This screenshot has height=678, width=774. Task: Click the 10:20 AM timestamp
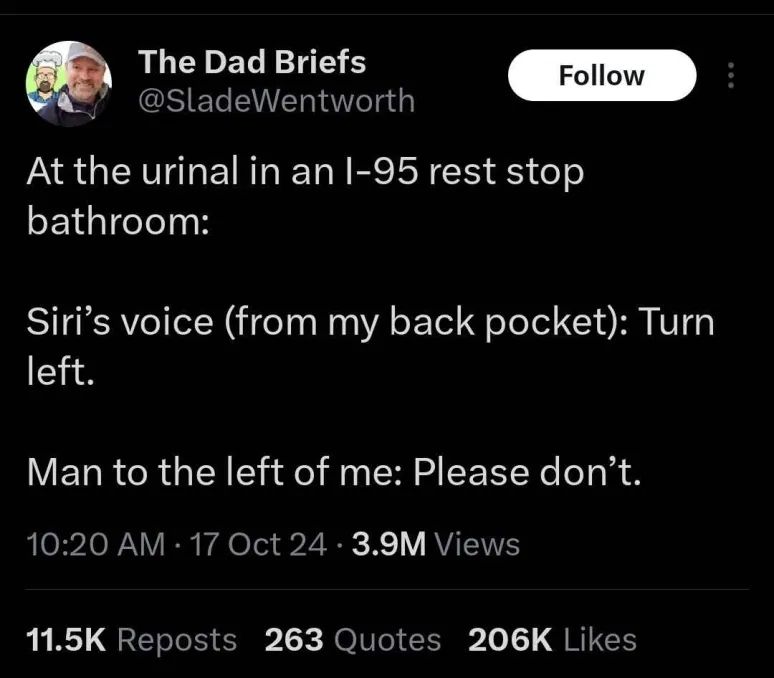point(96,544)
